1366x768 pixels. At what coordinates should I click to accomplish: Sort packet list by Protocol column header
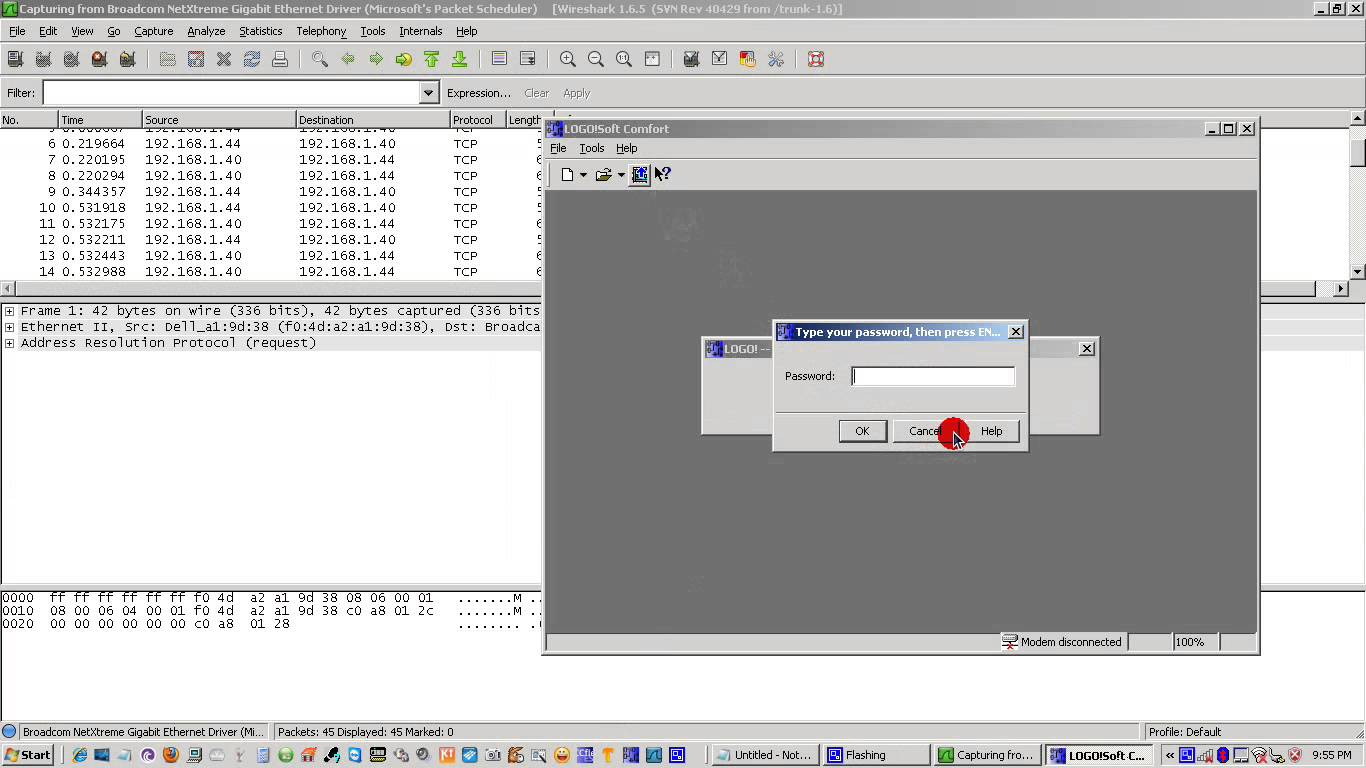[478, 120]
